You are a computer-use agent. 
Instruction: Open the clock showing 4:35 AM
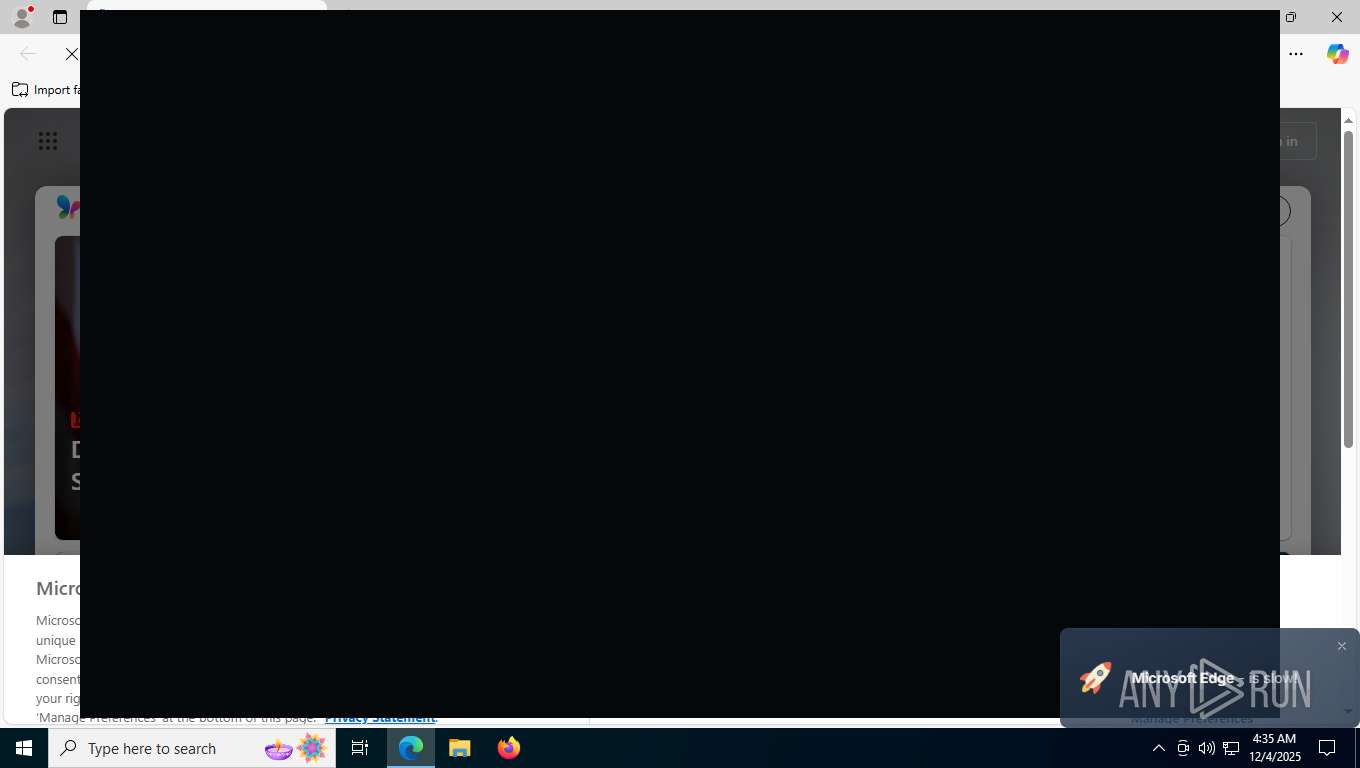[x=1275, y=748]
